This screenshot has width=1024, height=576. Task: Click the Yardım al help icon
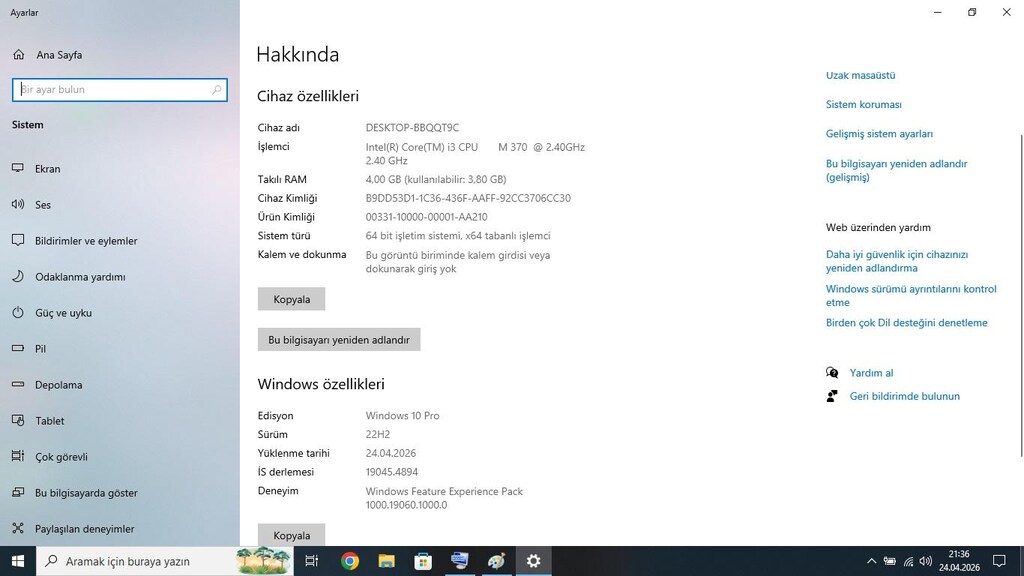click(832, 373)
